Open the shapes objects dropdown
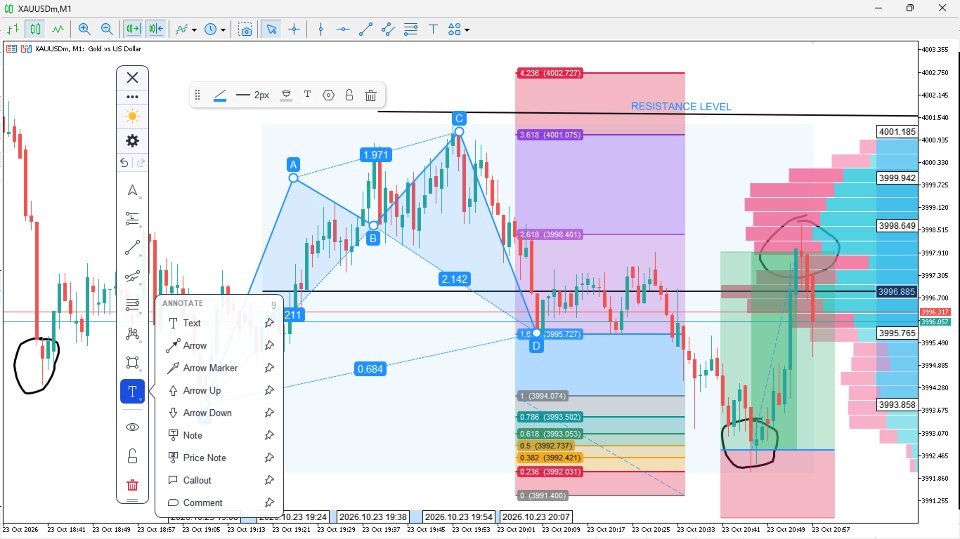Image resolution: width=960 pixels, height=539 pixels. (x=459, y=29)
